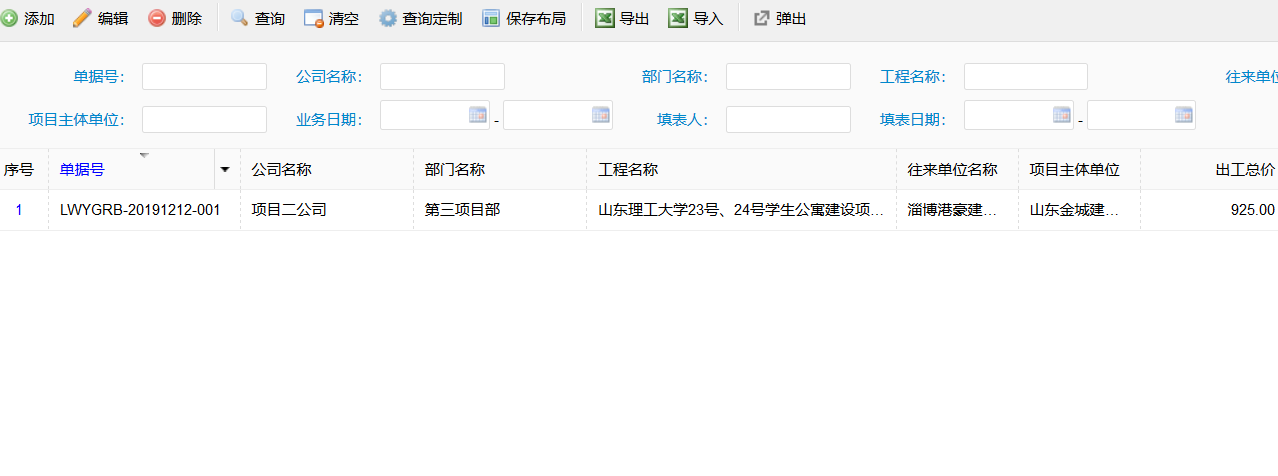1278x476 pixels.
Task: Select the 山东金城建 cell
Action: tap(1079, 210)
